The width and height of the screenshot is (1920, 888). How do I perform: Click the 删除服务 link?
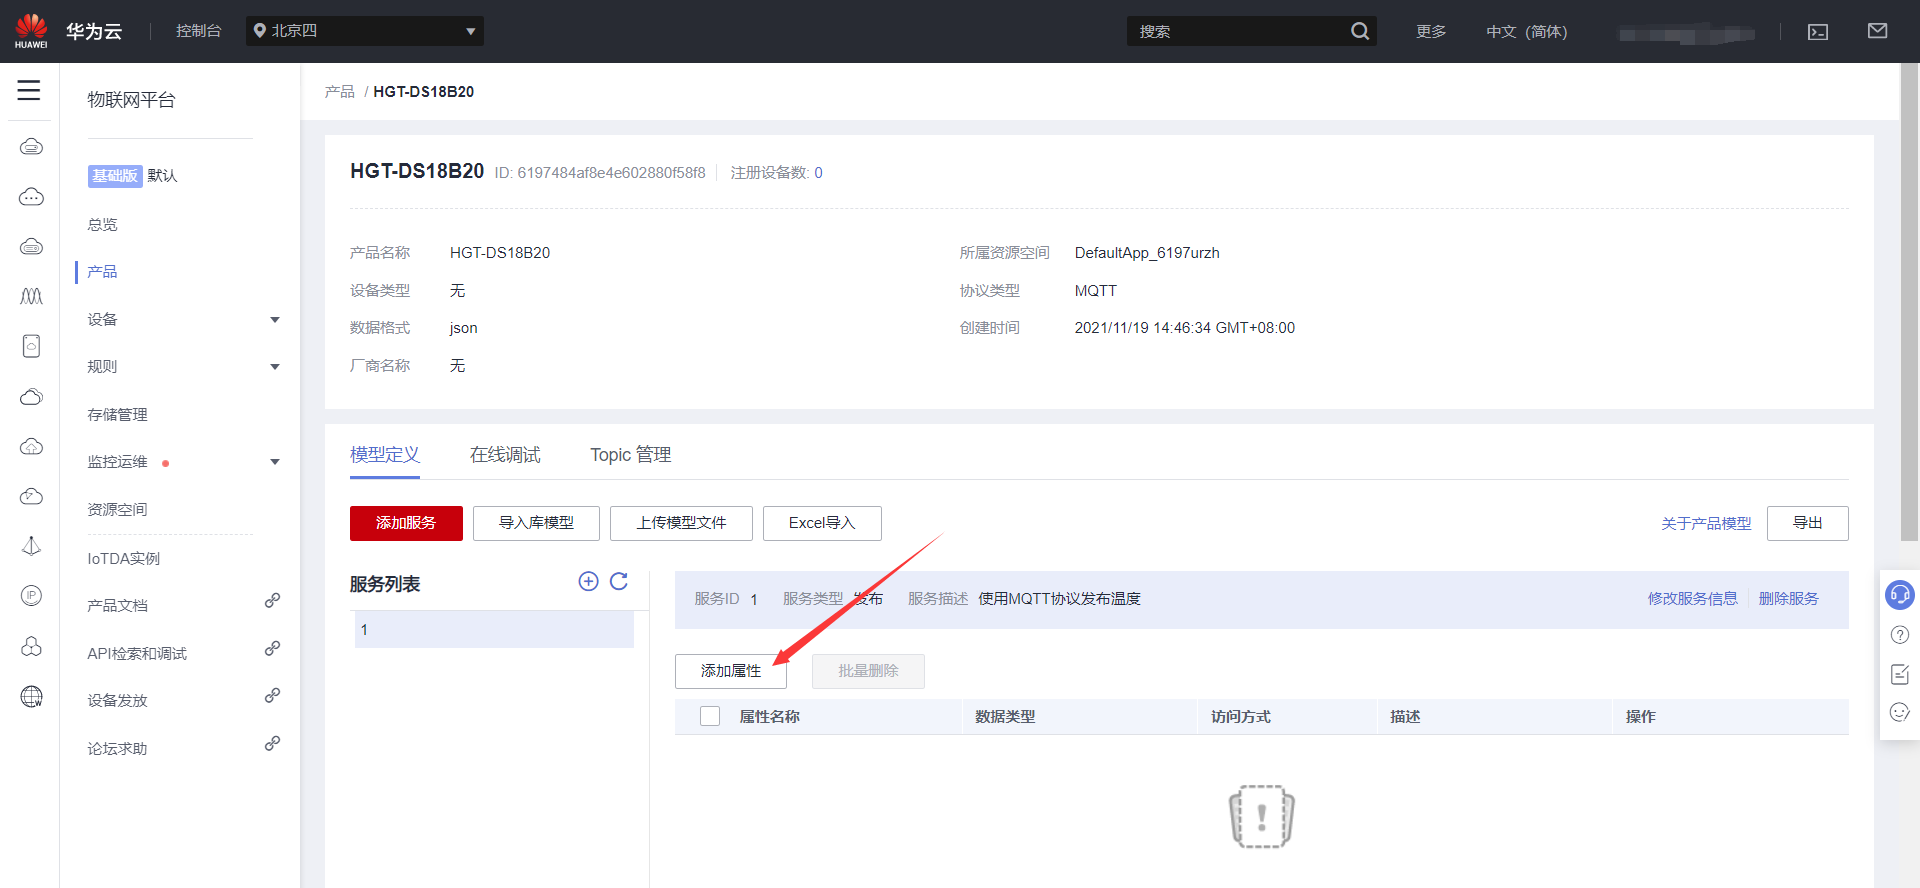pyautogui.click(x=1788, y=599)
